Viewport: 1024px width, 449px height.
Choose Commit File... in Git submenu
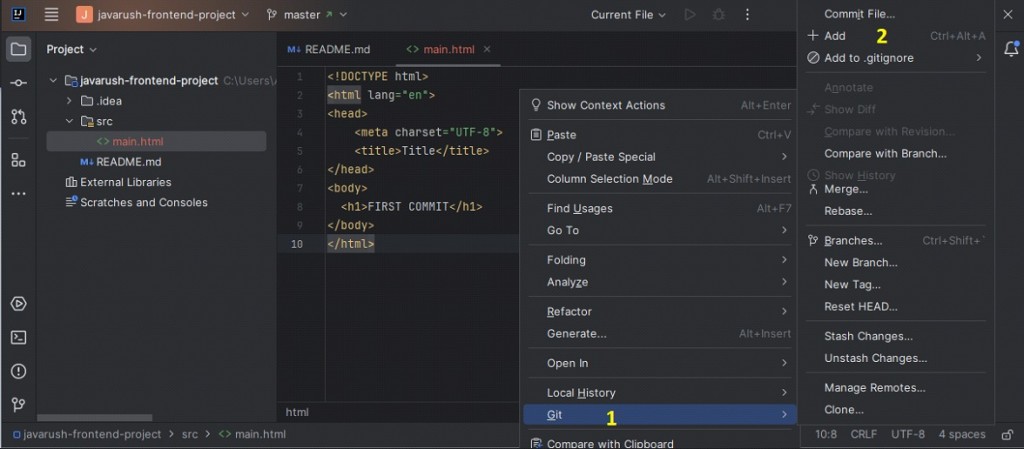[895, 14]
